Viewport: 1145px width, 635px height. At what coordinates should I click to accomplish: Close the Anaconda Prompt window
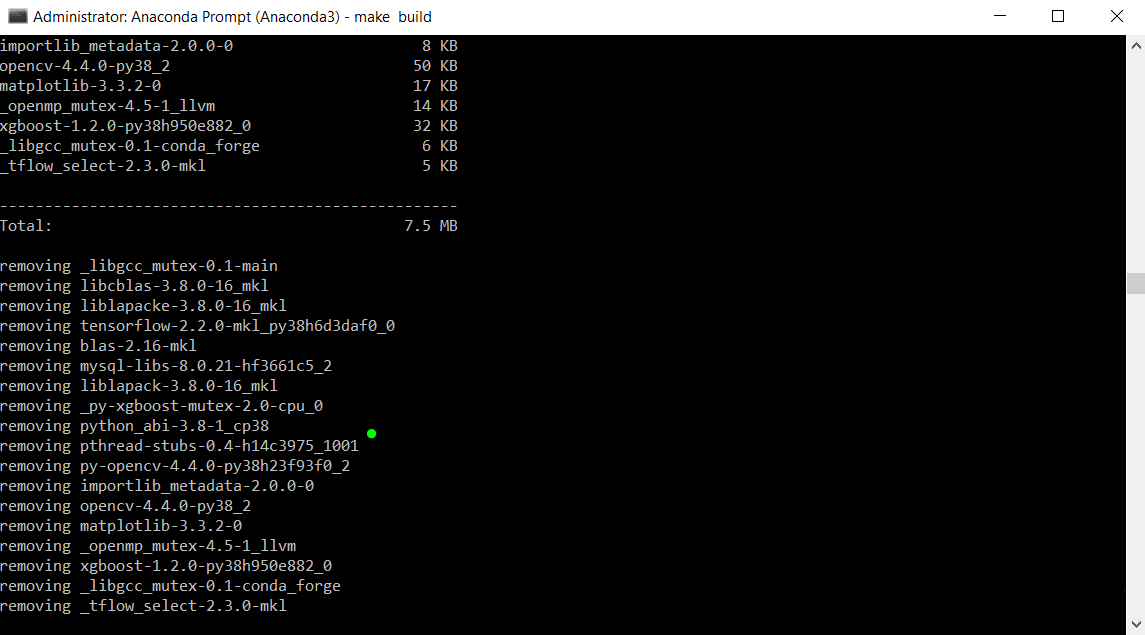tap(1117, 16)
